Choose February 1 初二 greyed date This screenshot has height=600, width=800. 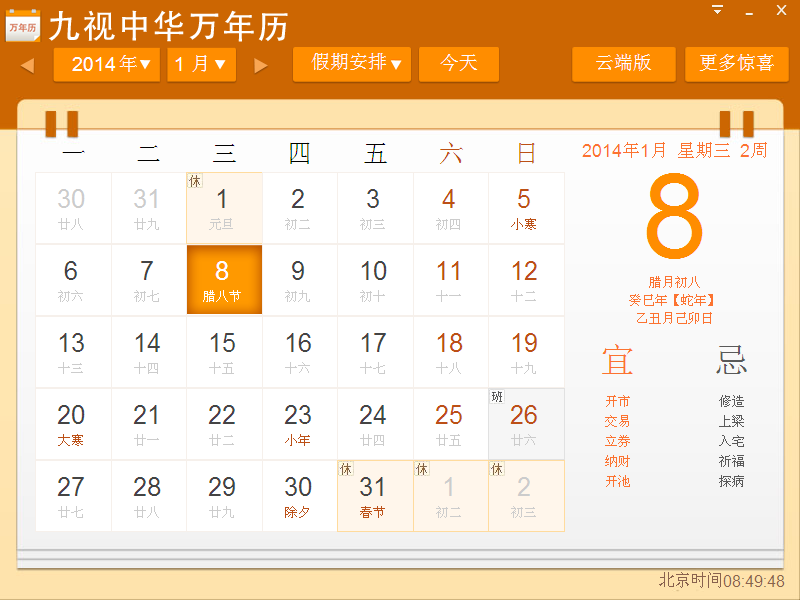pyautogui.click(x=451, y=496)
